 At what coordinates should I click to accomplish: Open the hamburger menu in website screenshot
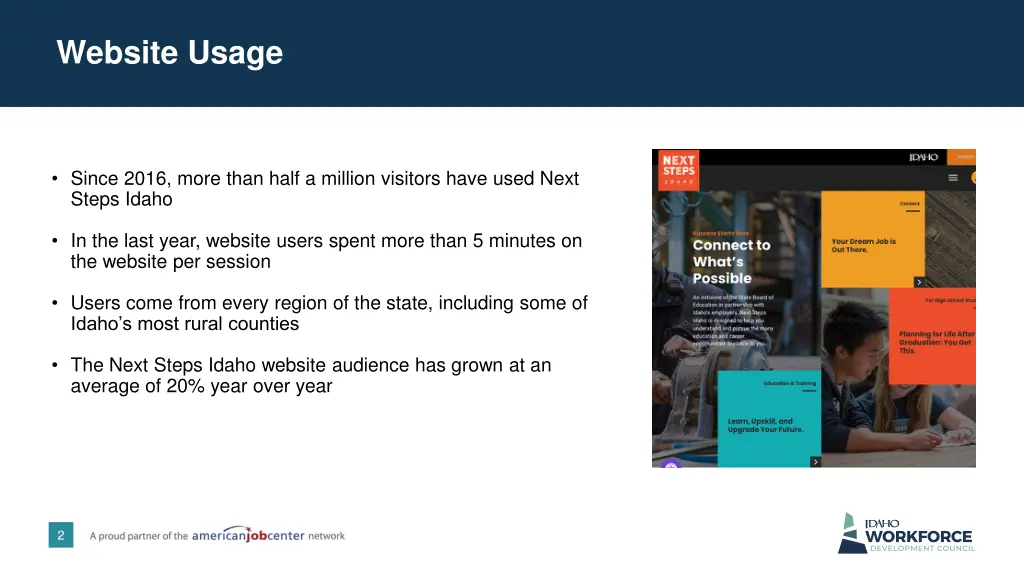[953, 178]
